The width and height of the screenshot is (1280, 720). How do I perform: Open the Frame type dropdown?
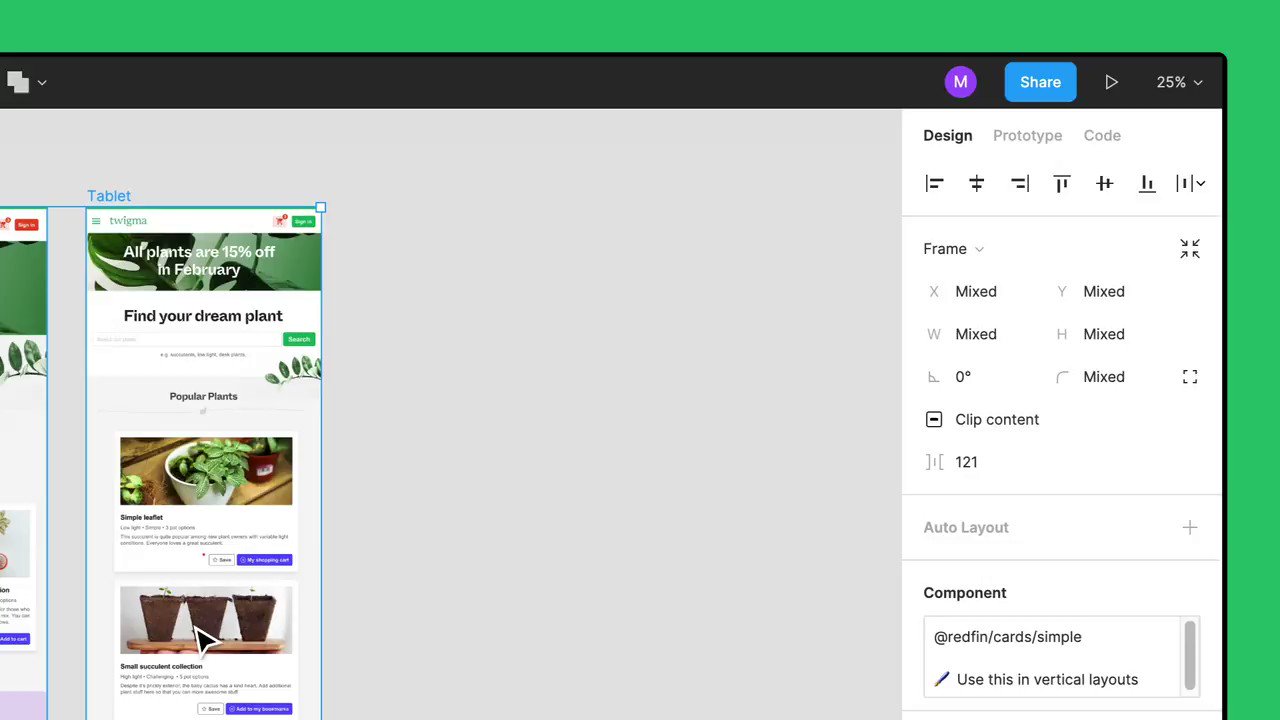[x=953, y=249]
